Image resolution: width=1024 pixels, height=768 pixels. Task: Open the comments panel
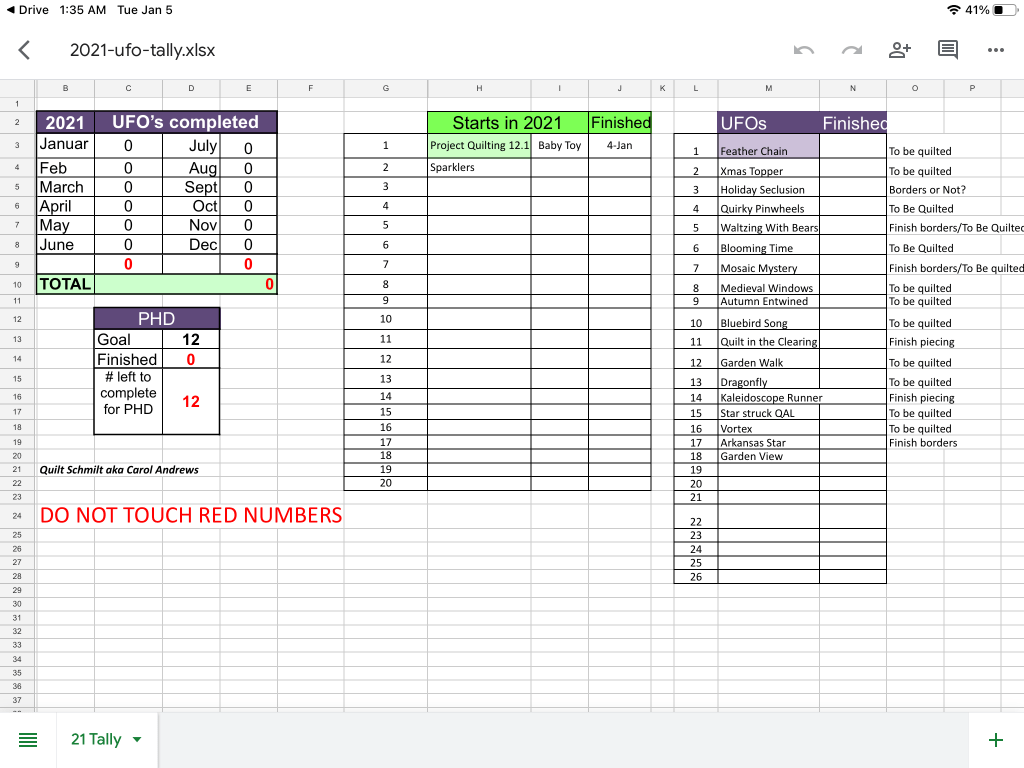948,50
